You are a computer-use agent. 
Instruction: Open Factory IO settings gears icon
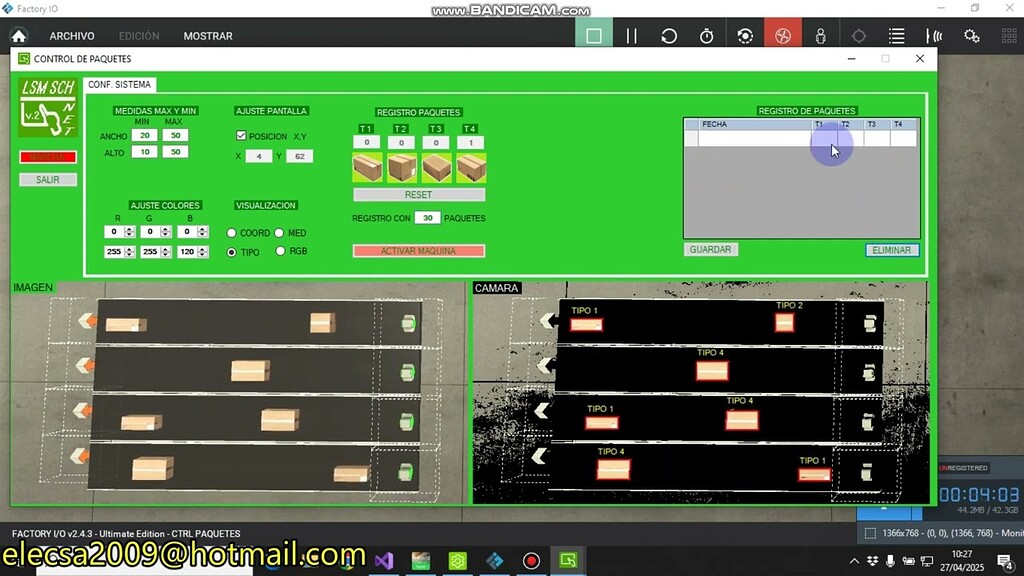coord(971,33)
